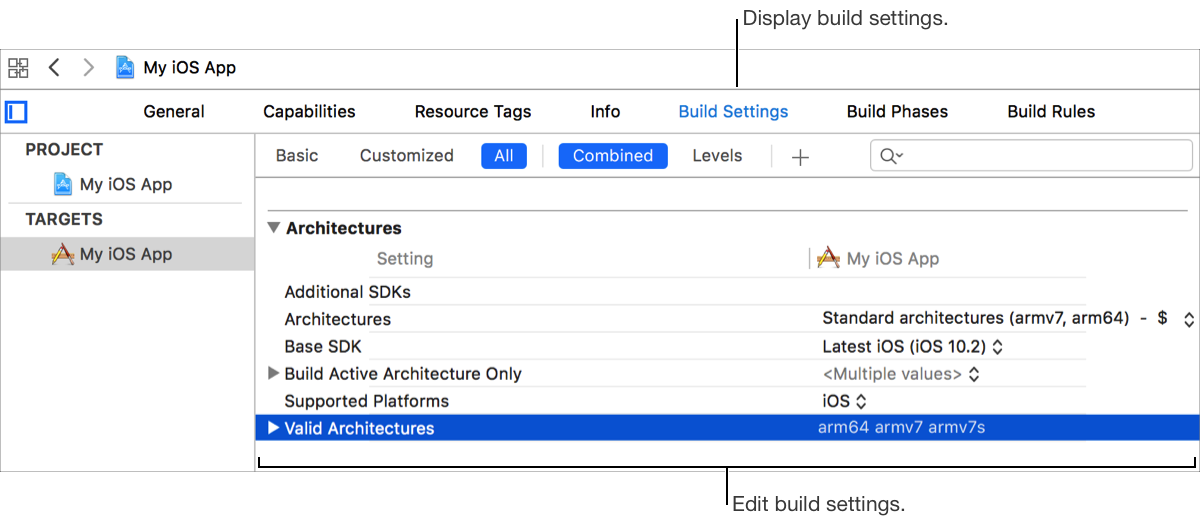
Task: Open the Capabilities tab
Action: pyautogui.click(x=309, y=112)
